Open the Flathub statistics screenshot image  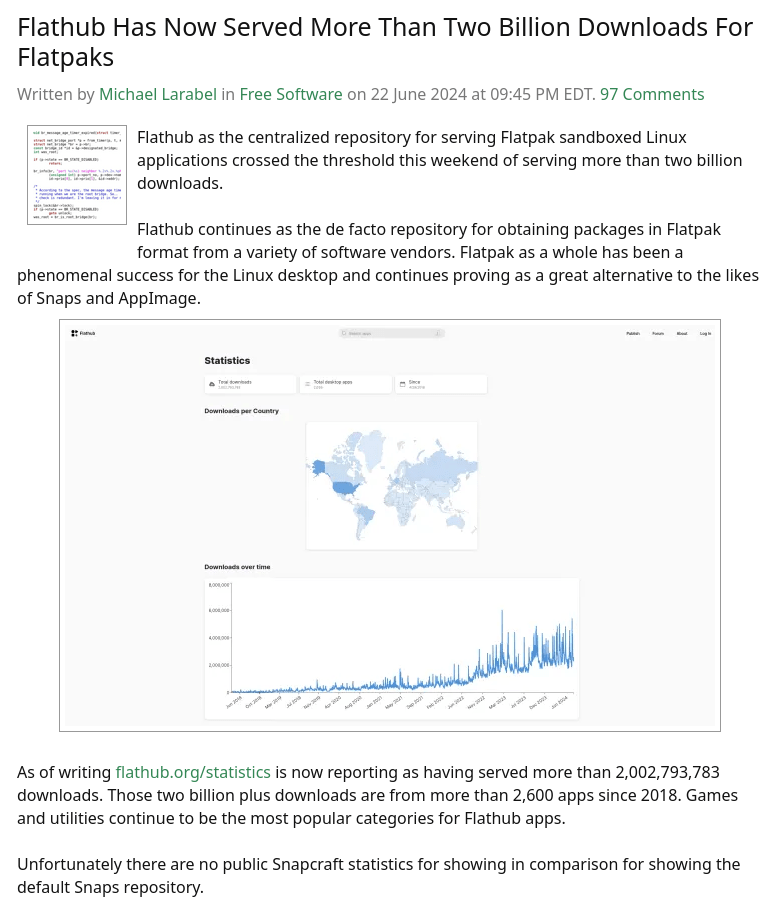pos(390,525)
